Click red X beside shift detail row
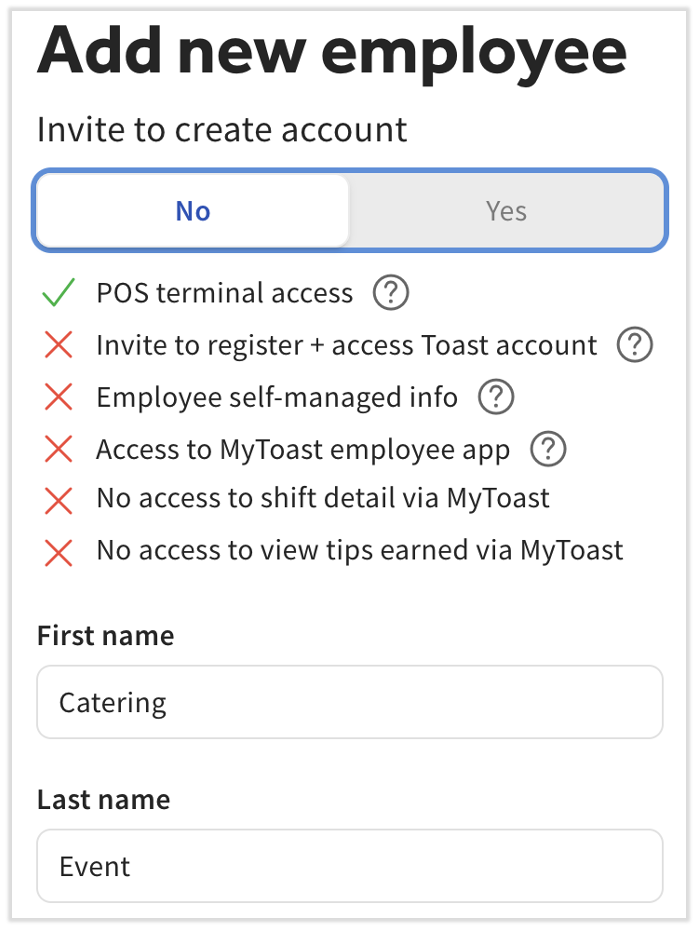This screenshot has width=696, height=930. (x=59, y=498)
